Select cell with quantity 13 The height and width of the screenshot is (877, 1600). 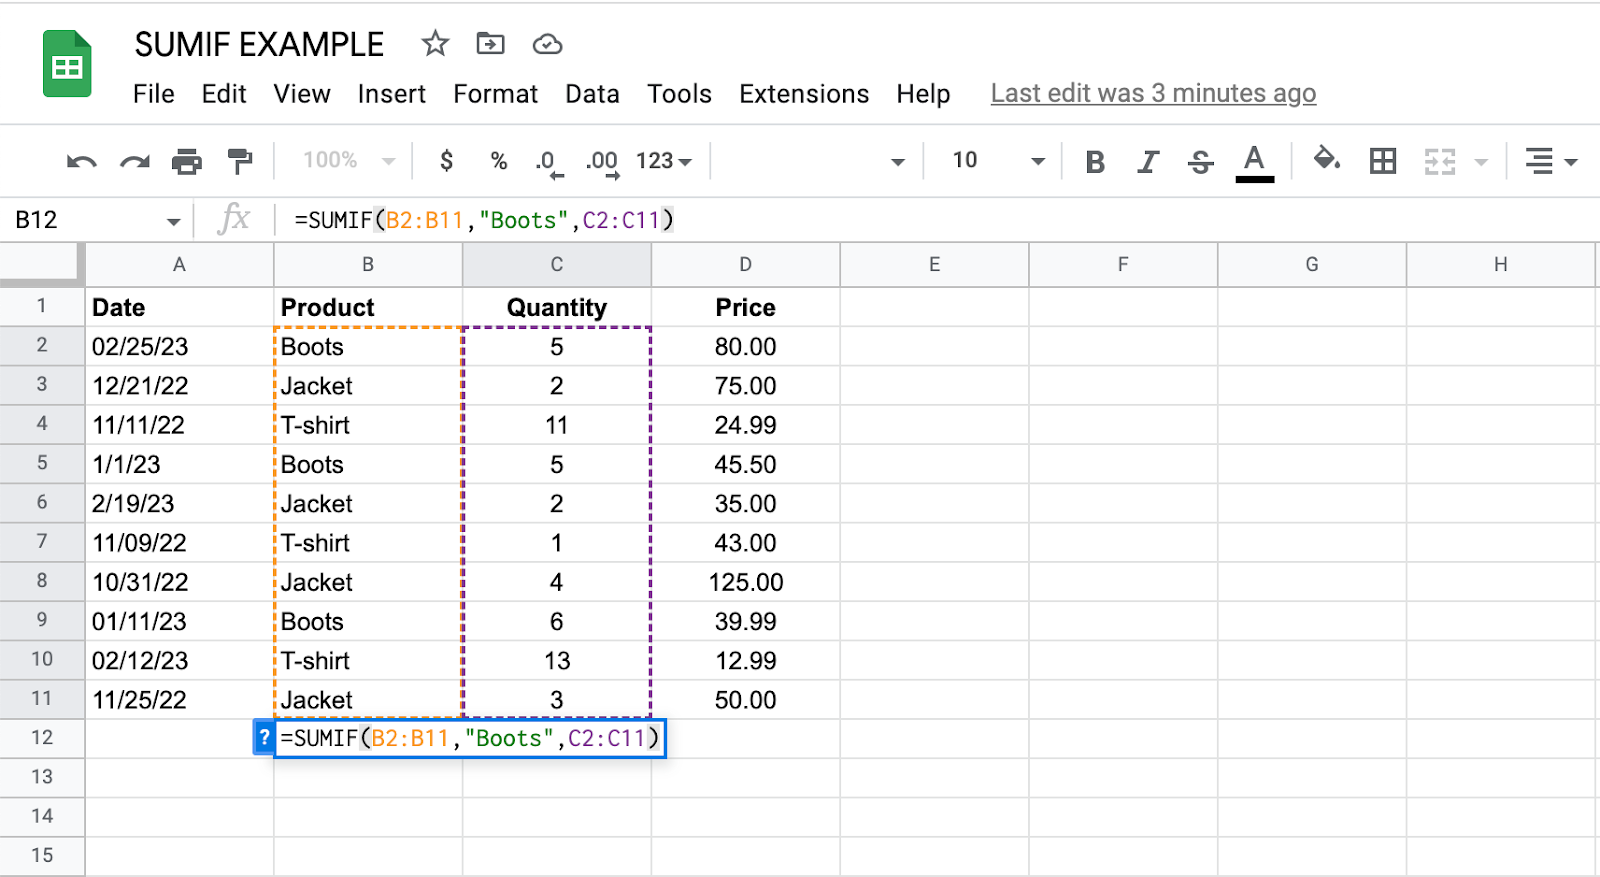tap(557, 660)
